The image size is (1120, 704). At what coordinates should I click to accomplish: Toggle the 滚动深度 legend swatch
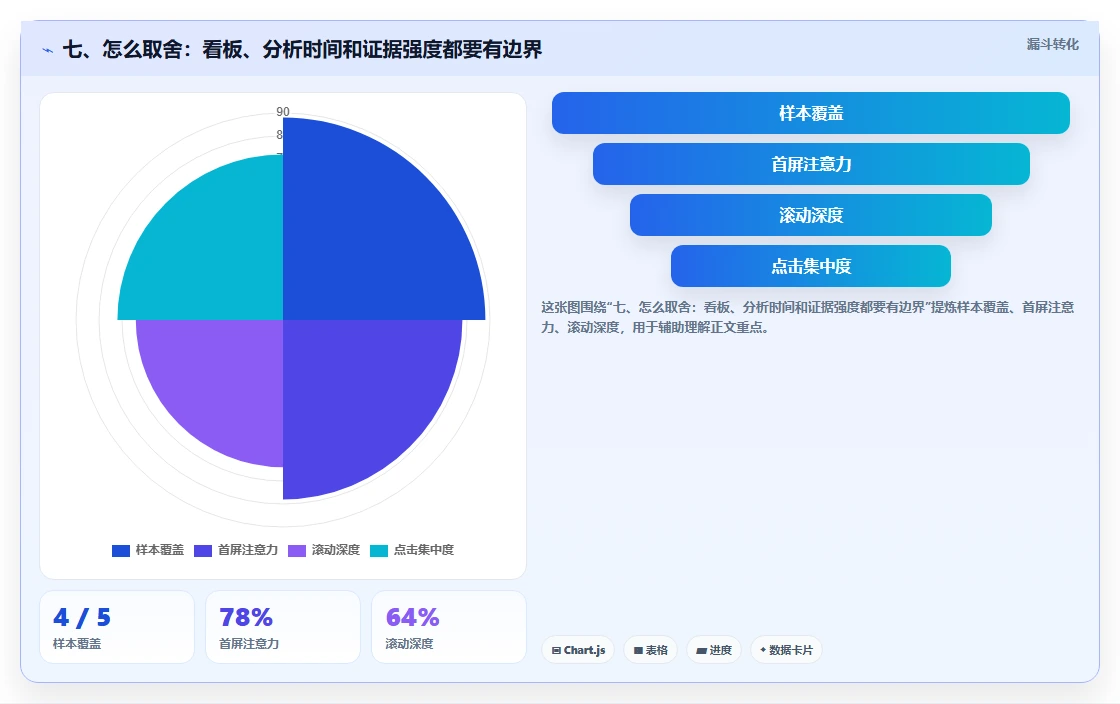[x=296, y=550]
